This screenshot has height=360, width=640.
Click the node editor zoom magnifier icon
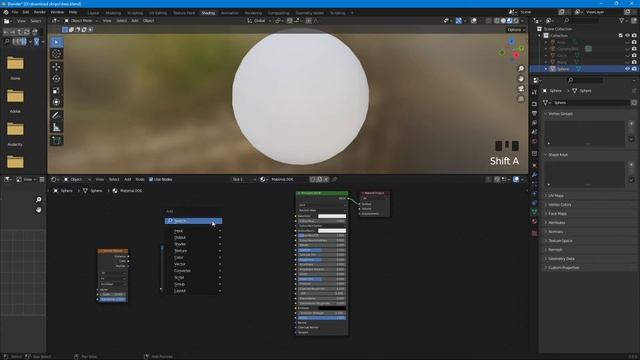38,200
